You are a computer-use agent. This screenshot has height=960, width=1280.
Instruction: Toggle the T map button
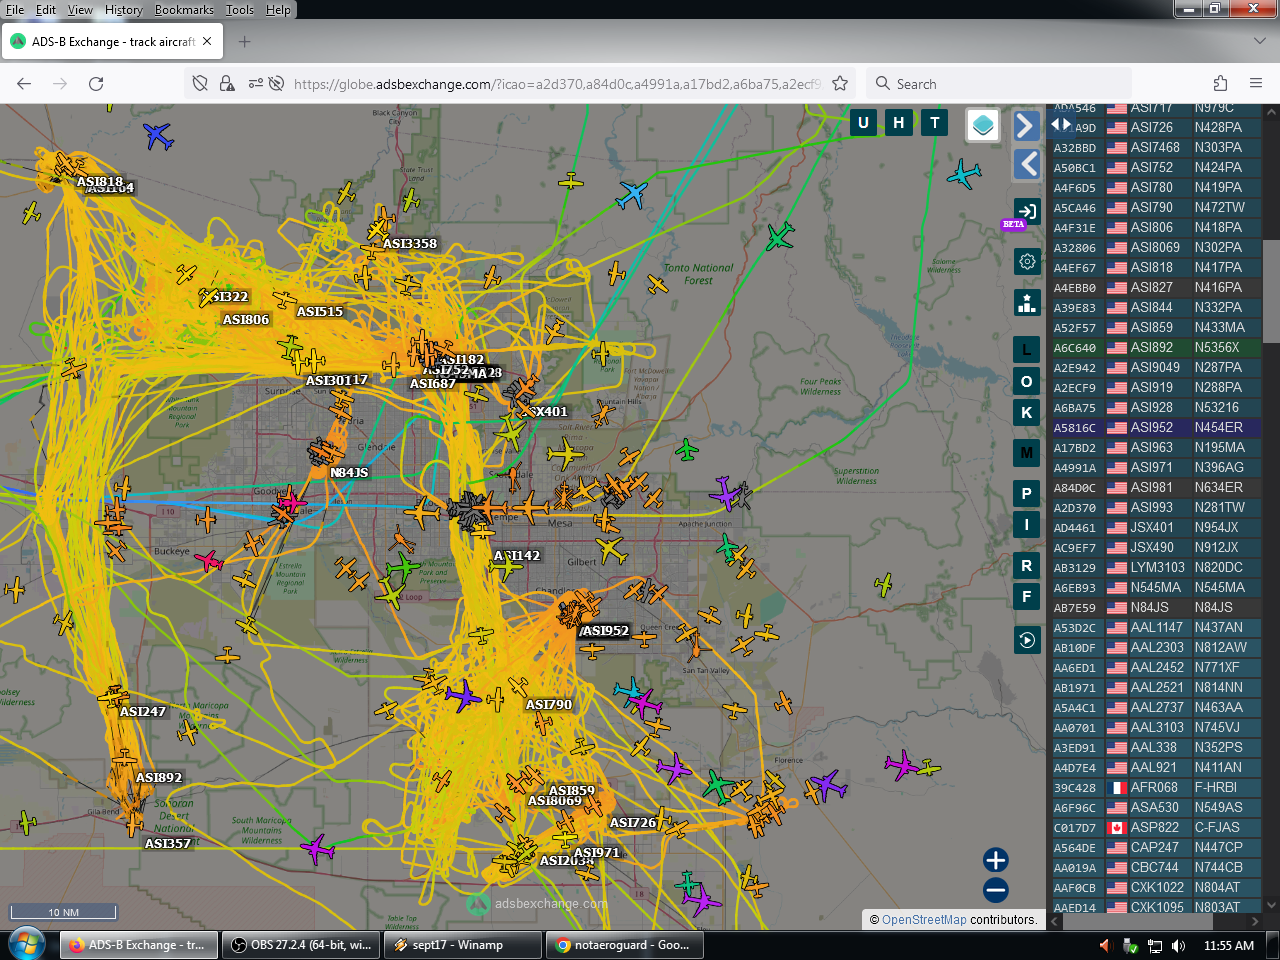[935, 123]
